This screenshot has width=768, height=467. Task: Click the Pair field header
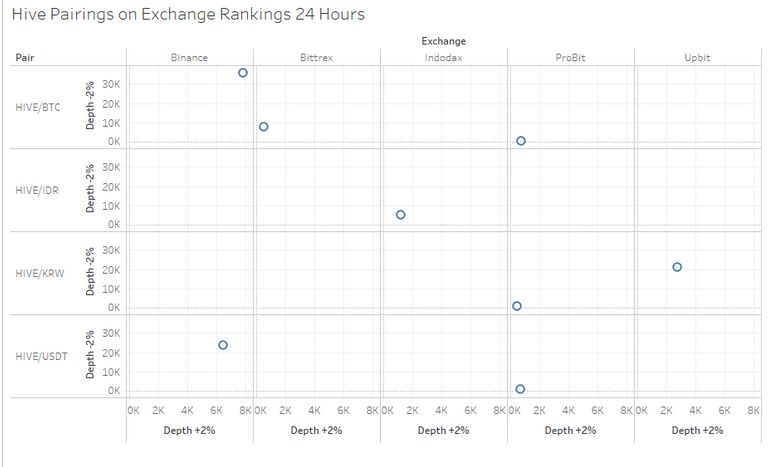(x=24, y=57)
